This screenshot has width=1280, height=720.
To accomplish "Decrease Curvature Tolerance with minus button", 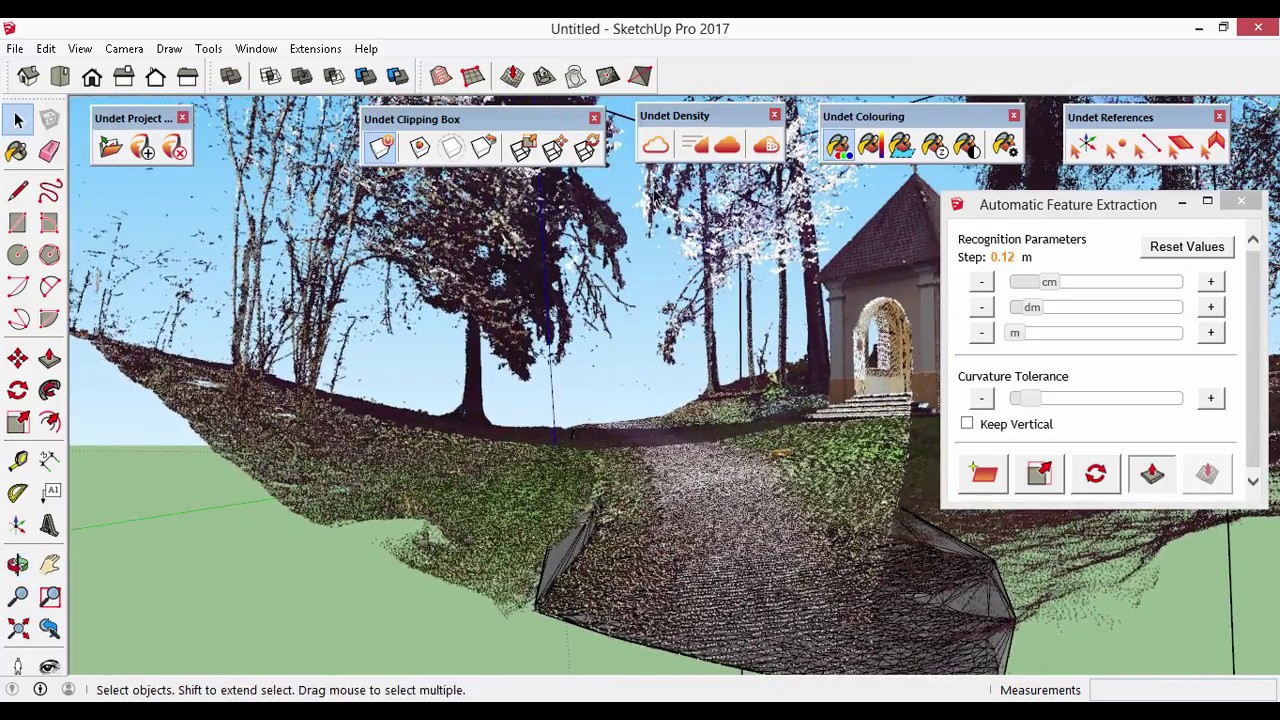I will click(982, 398).
